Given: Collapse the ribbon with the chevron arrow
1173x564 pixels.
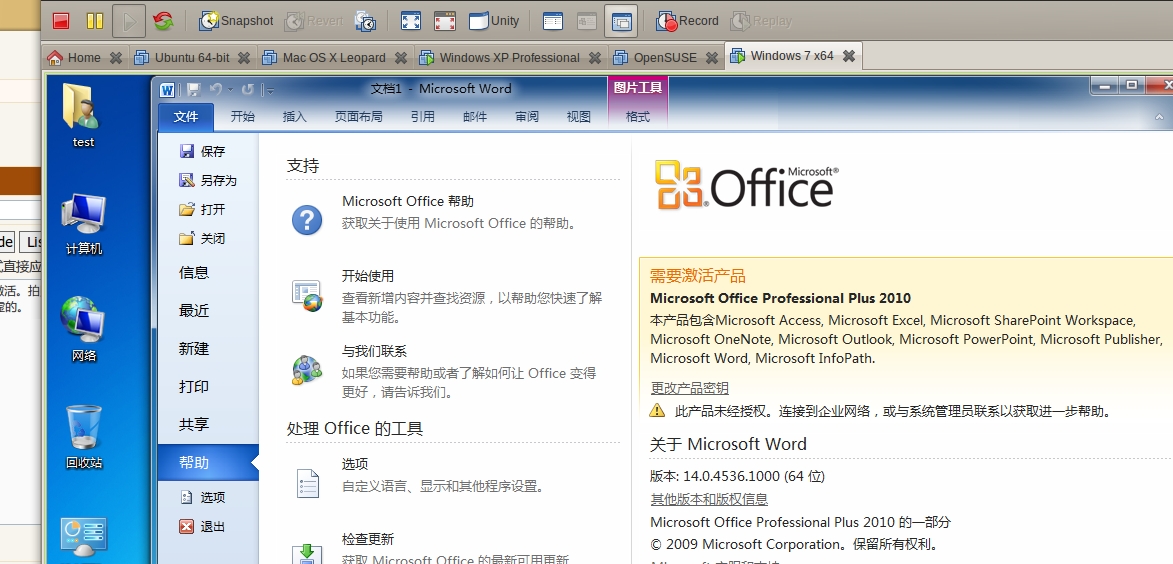Looking at the screenshot, I should (1160, 117).
